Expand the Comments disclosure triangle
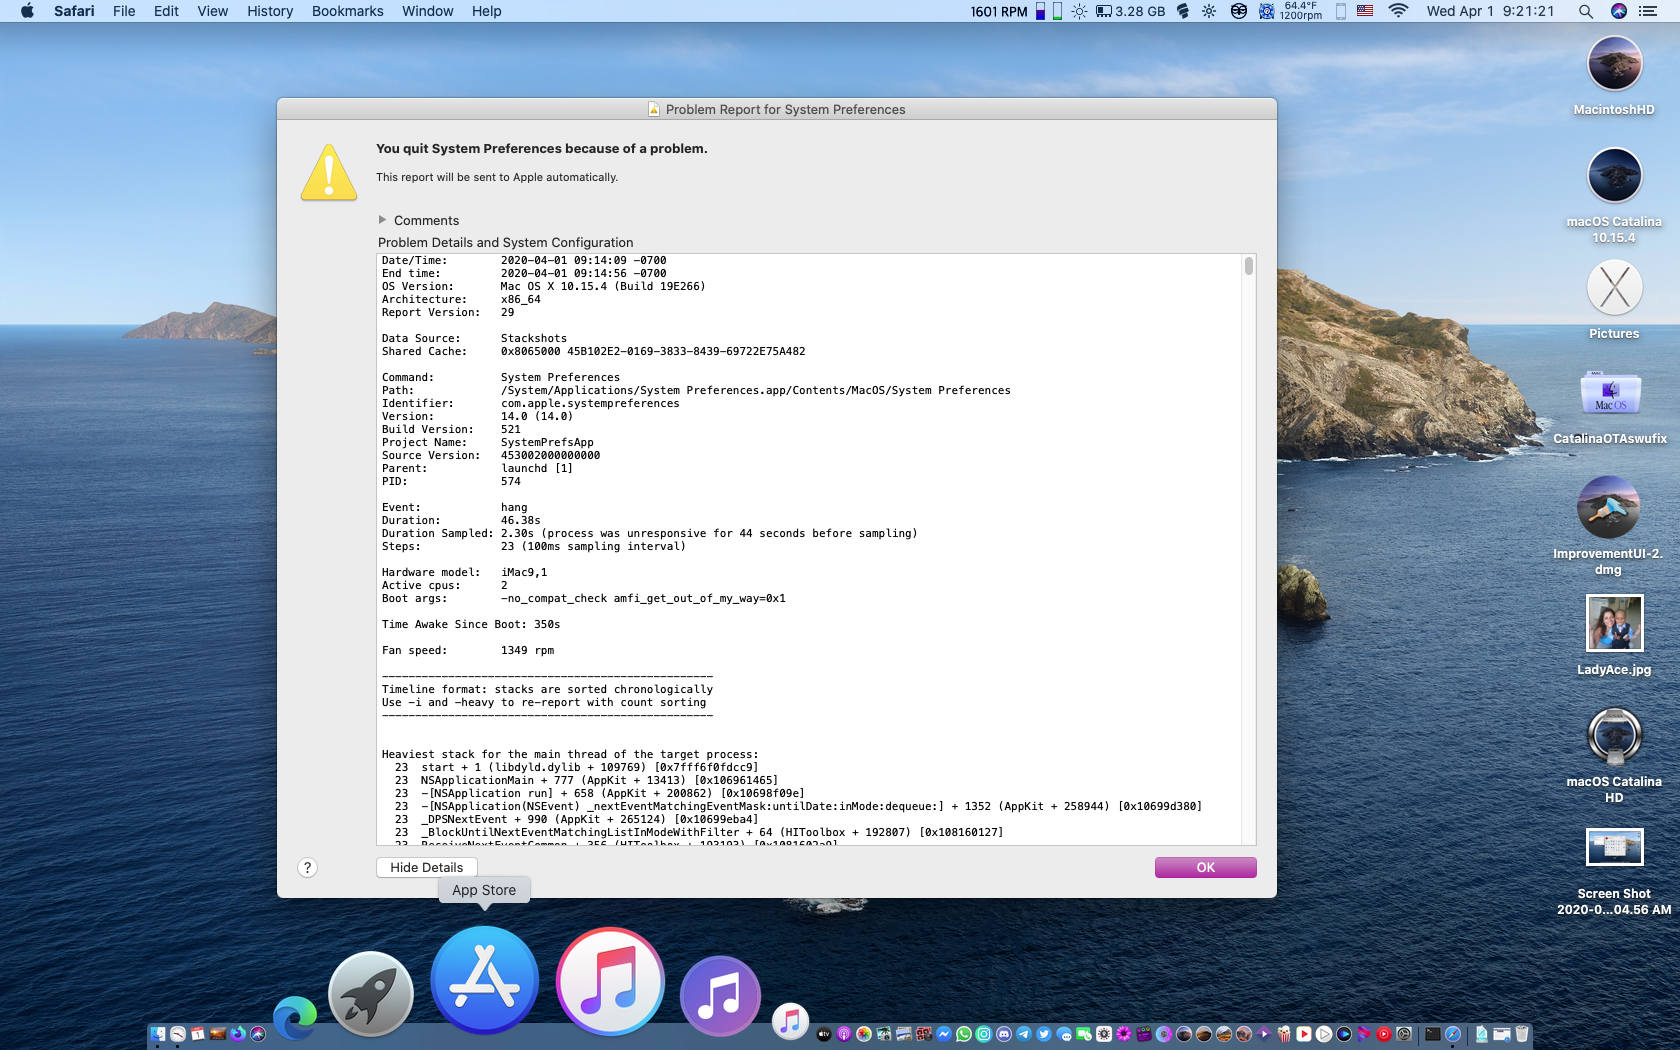The width and height of the screenshot is (1680, 1050). point(382,220)
